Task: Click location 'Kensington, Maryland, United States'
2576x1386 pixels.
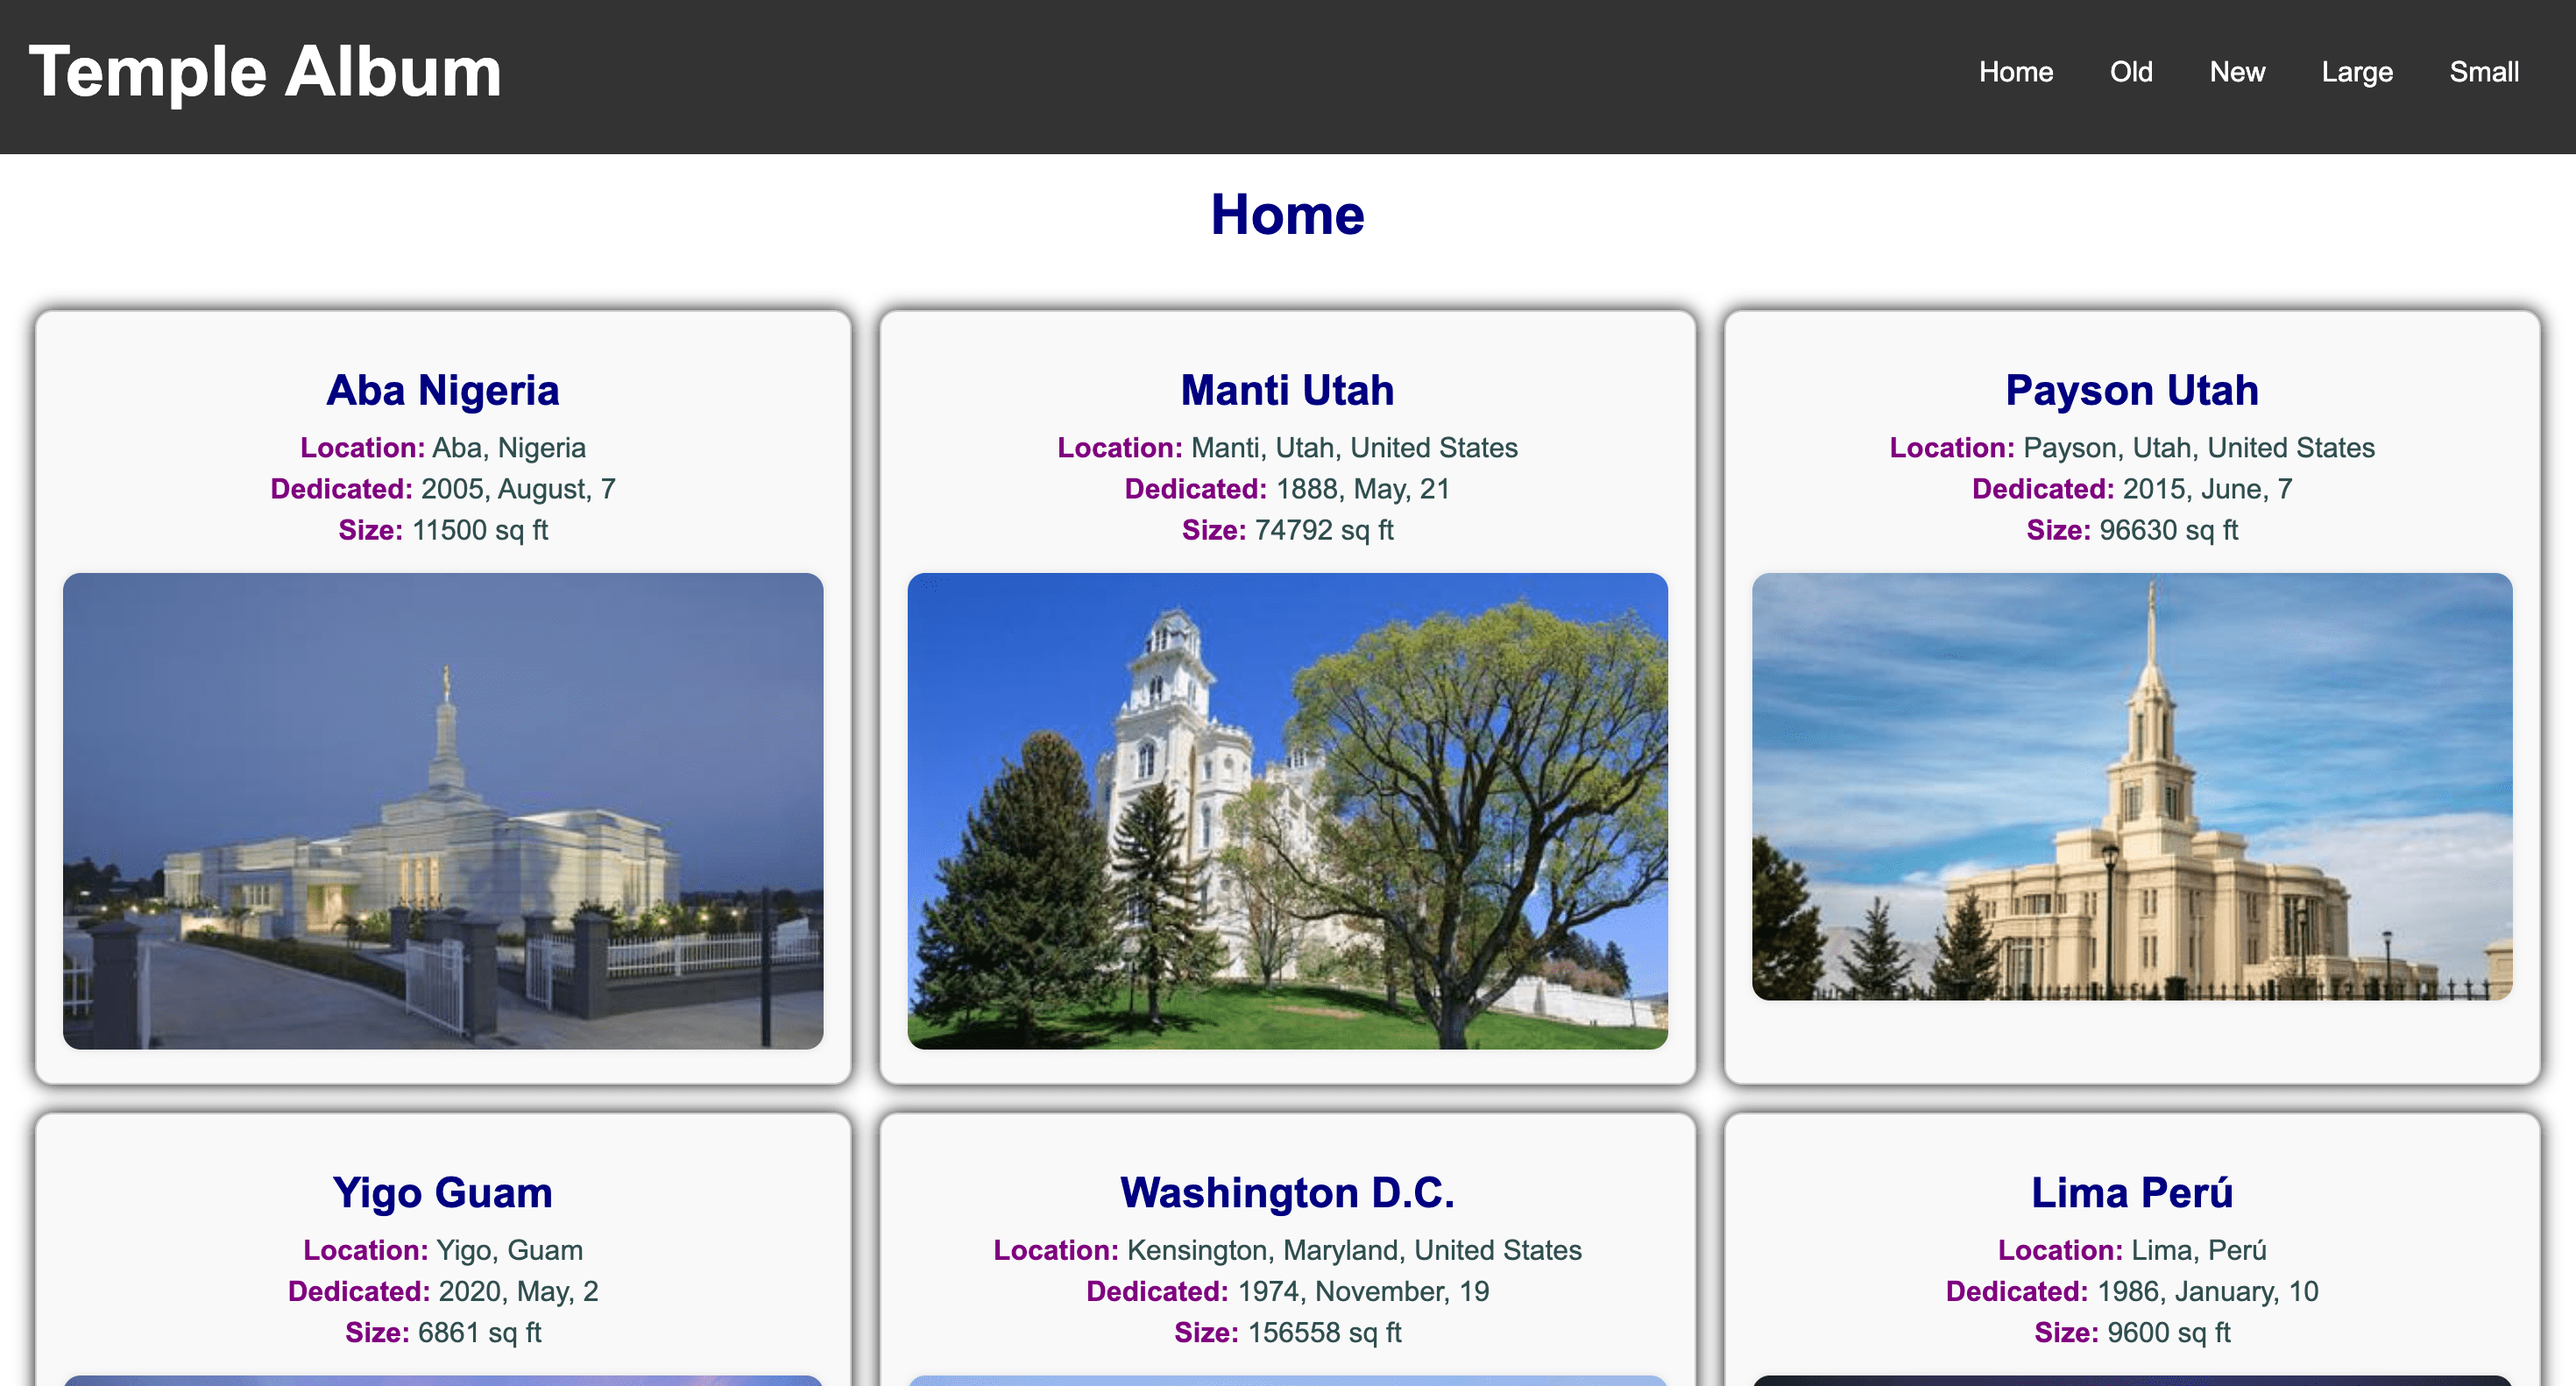Action: point(1354,1250)
